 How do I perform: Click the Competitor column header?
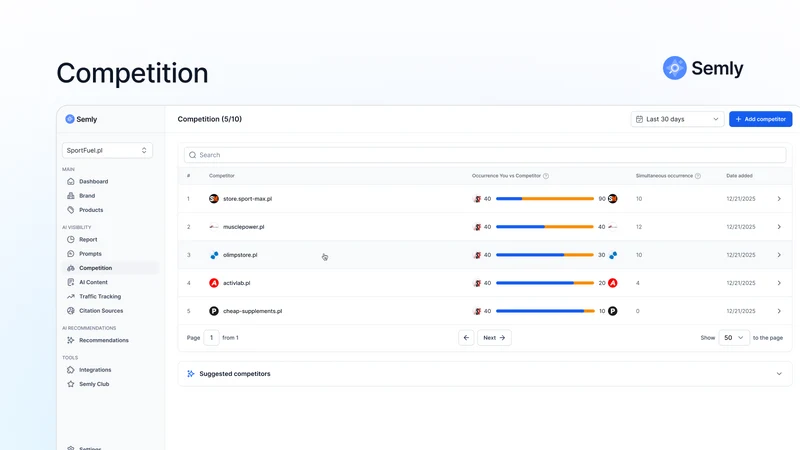(221, 176)
